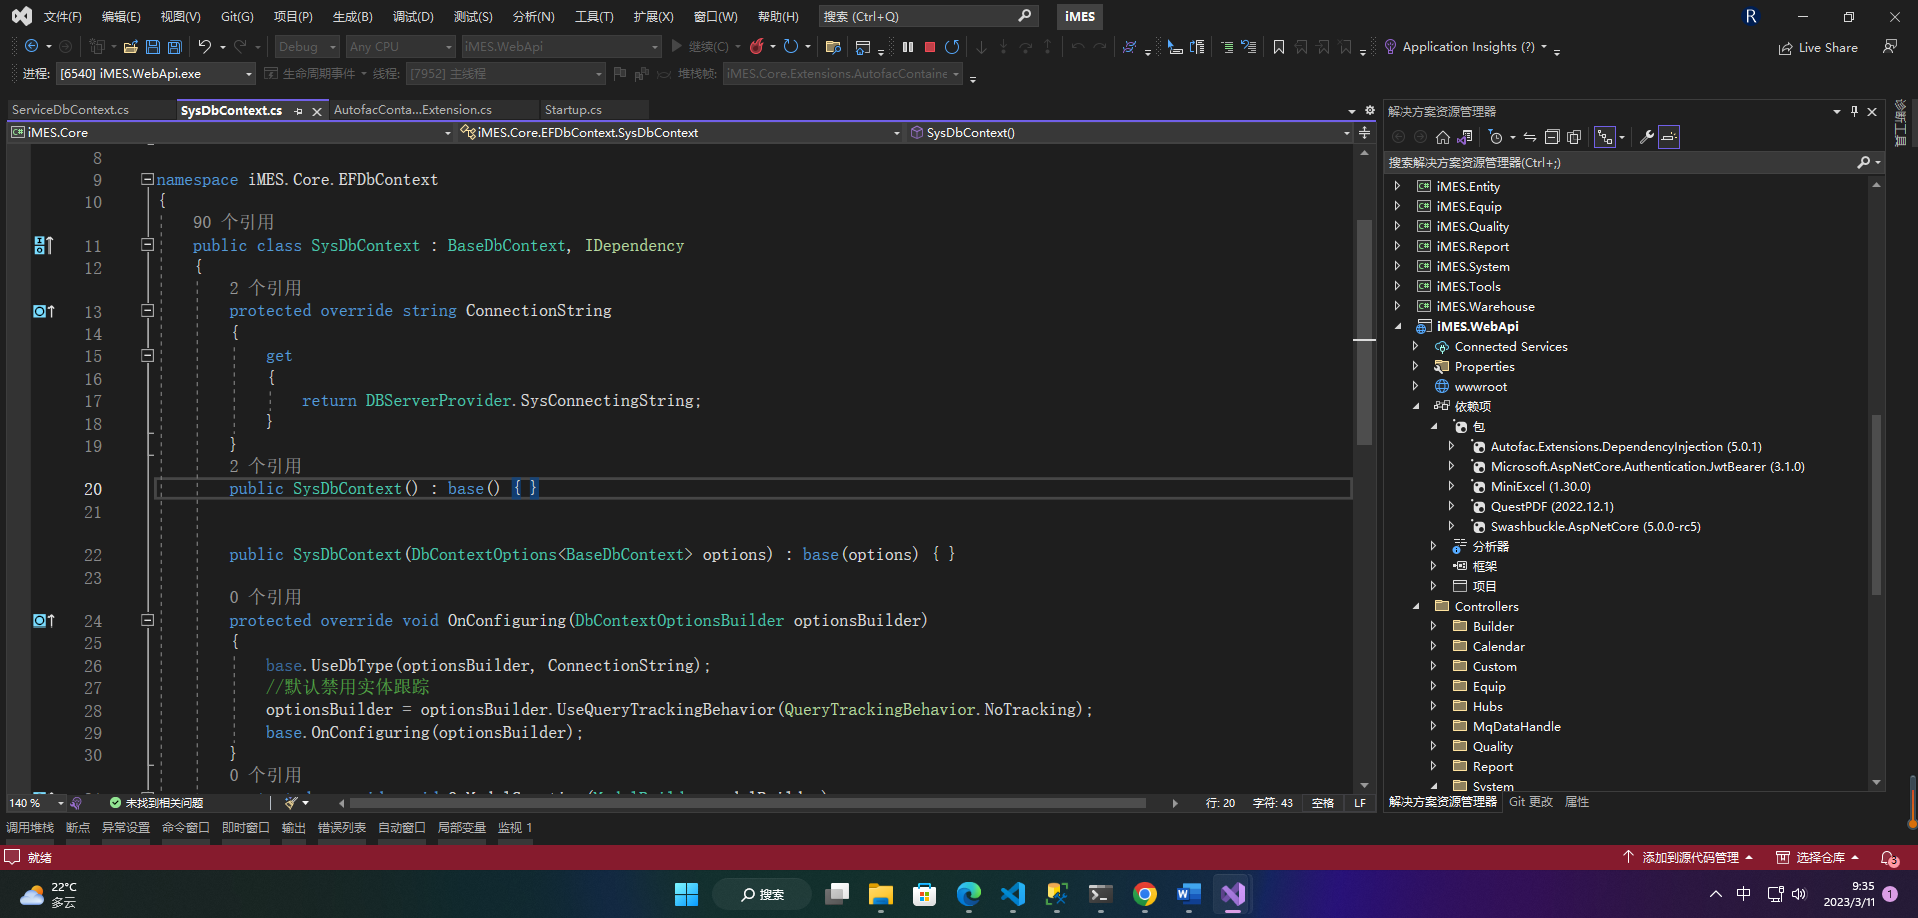Image resolution: width=1918 pixels, height=918 pixels.
Task: Click the Home icon in Solution Explorer
Action: coord(1442,138)
